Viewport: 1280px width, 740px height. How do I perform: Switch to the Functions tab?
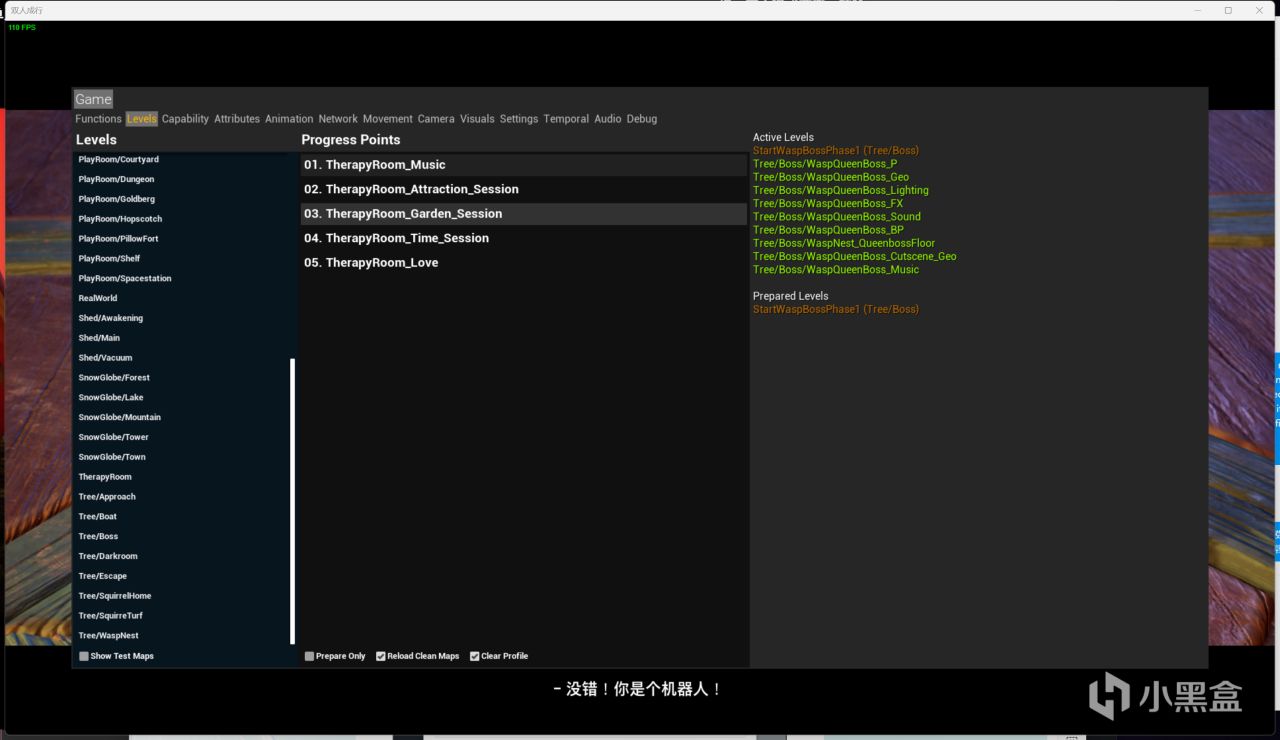click(x=98, y=119)
